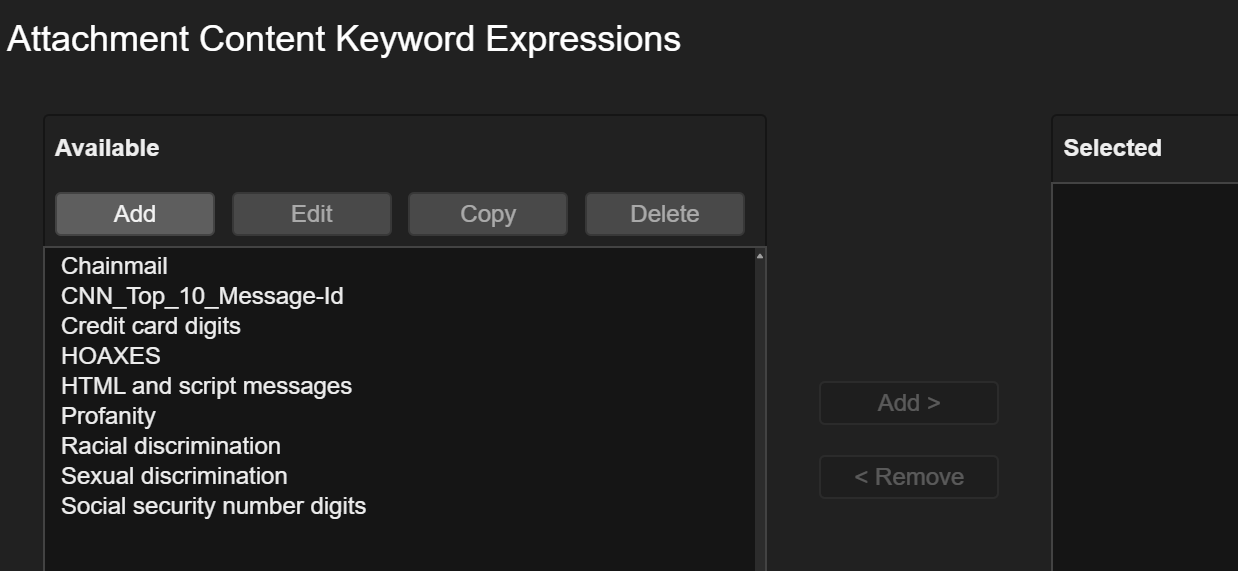Pick Social security number digits
The height and width of the screenshot is (571, 1238).
pos(213,506)
